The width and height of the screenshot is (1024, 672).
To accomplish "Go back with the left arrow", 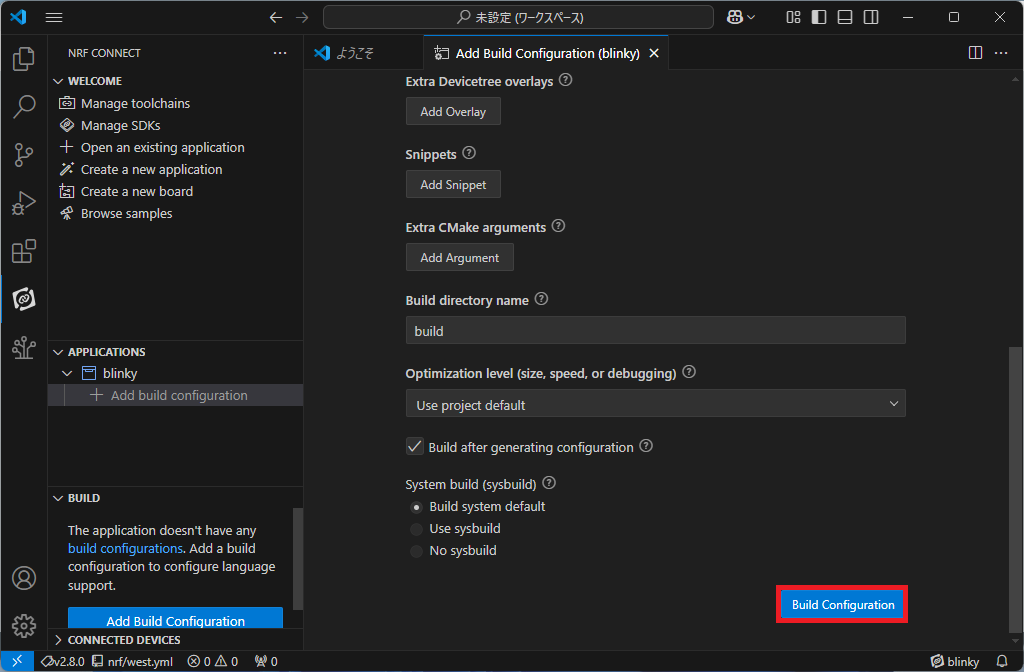I will (x=276, y=18).
